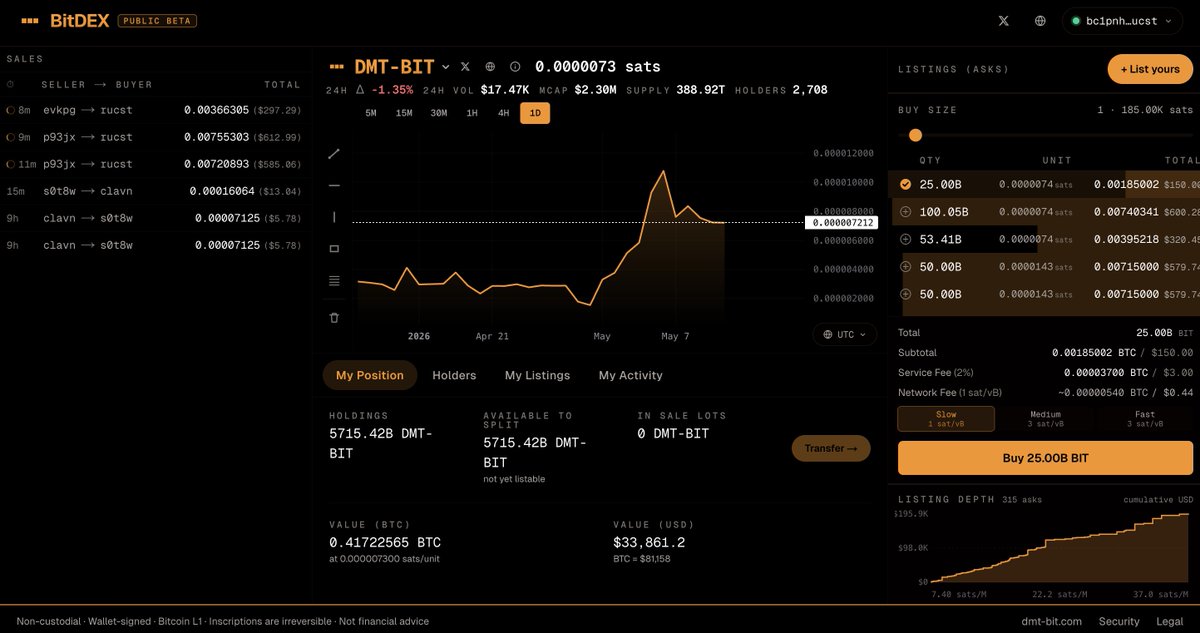
Task: Click sale total 0.00755303
Action: pyautogui.click(x=217, y=137)
